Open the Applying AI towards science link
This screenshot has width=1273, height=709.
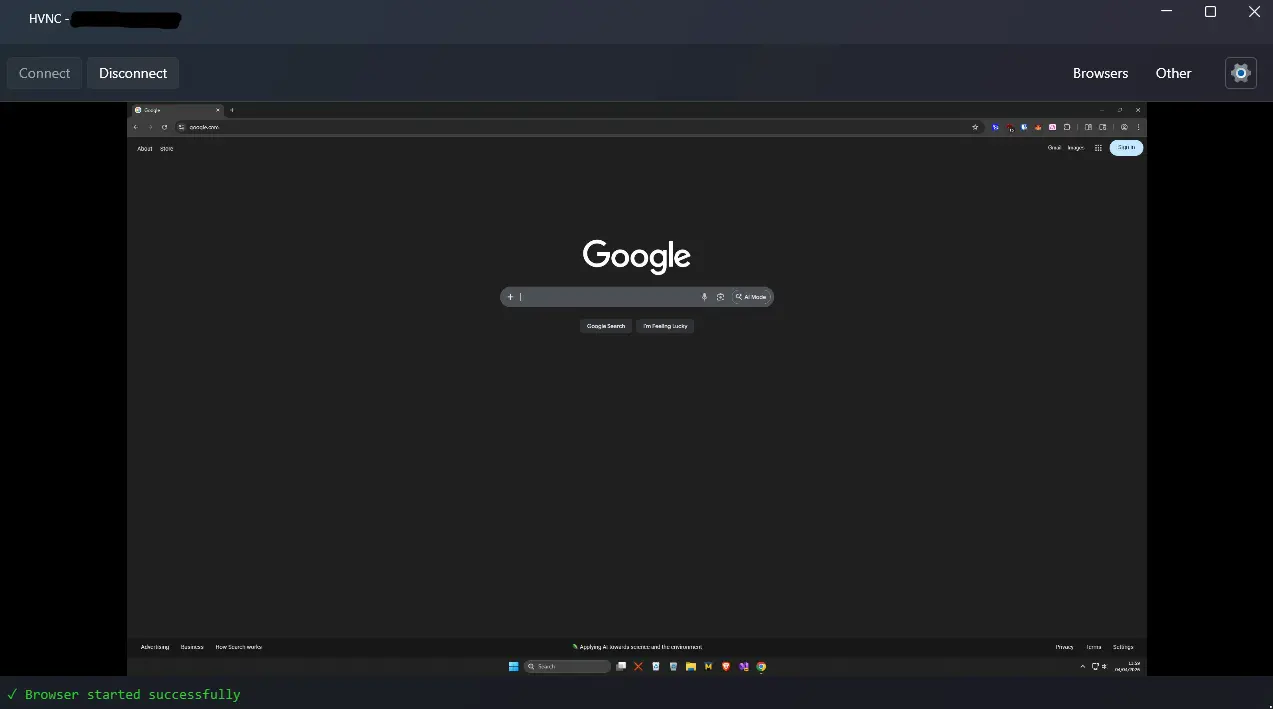click(x=637, y=647)
